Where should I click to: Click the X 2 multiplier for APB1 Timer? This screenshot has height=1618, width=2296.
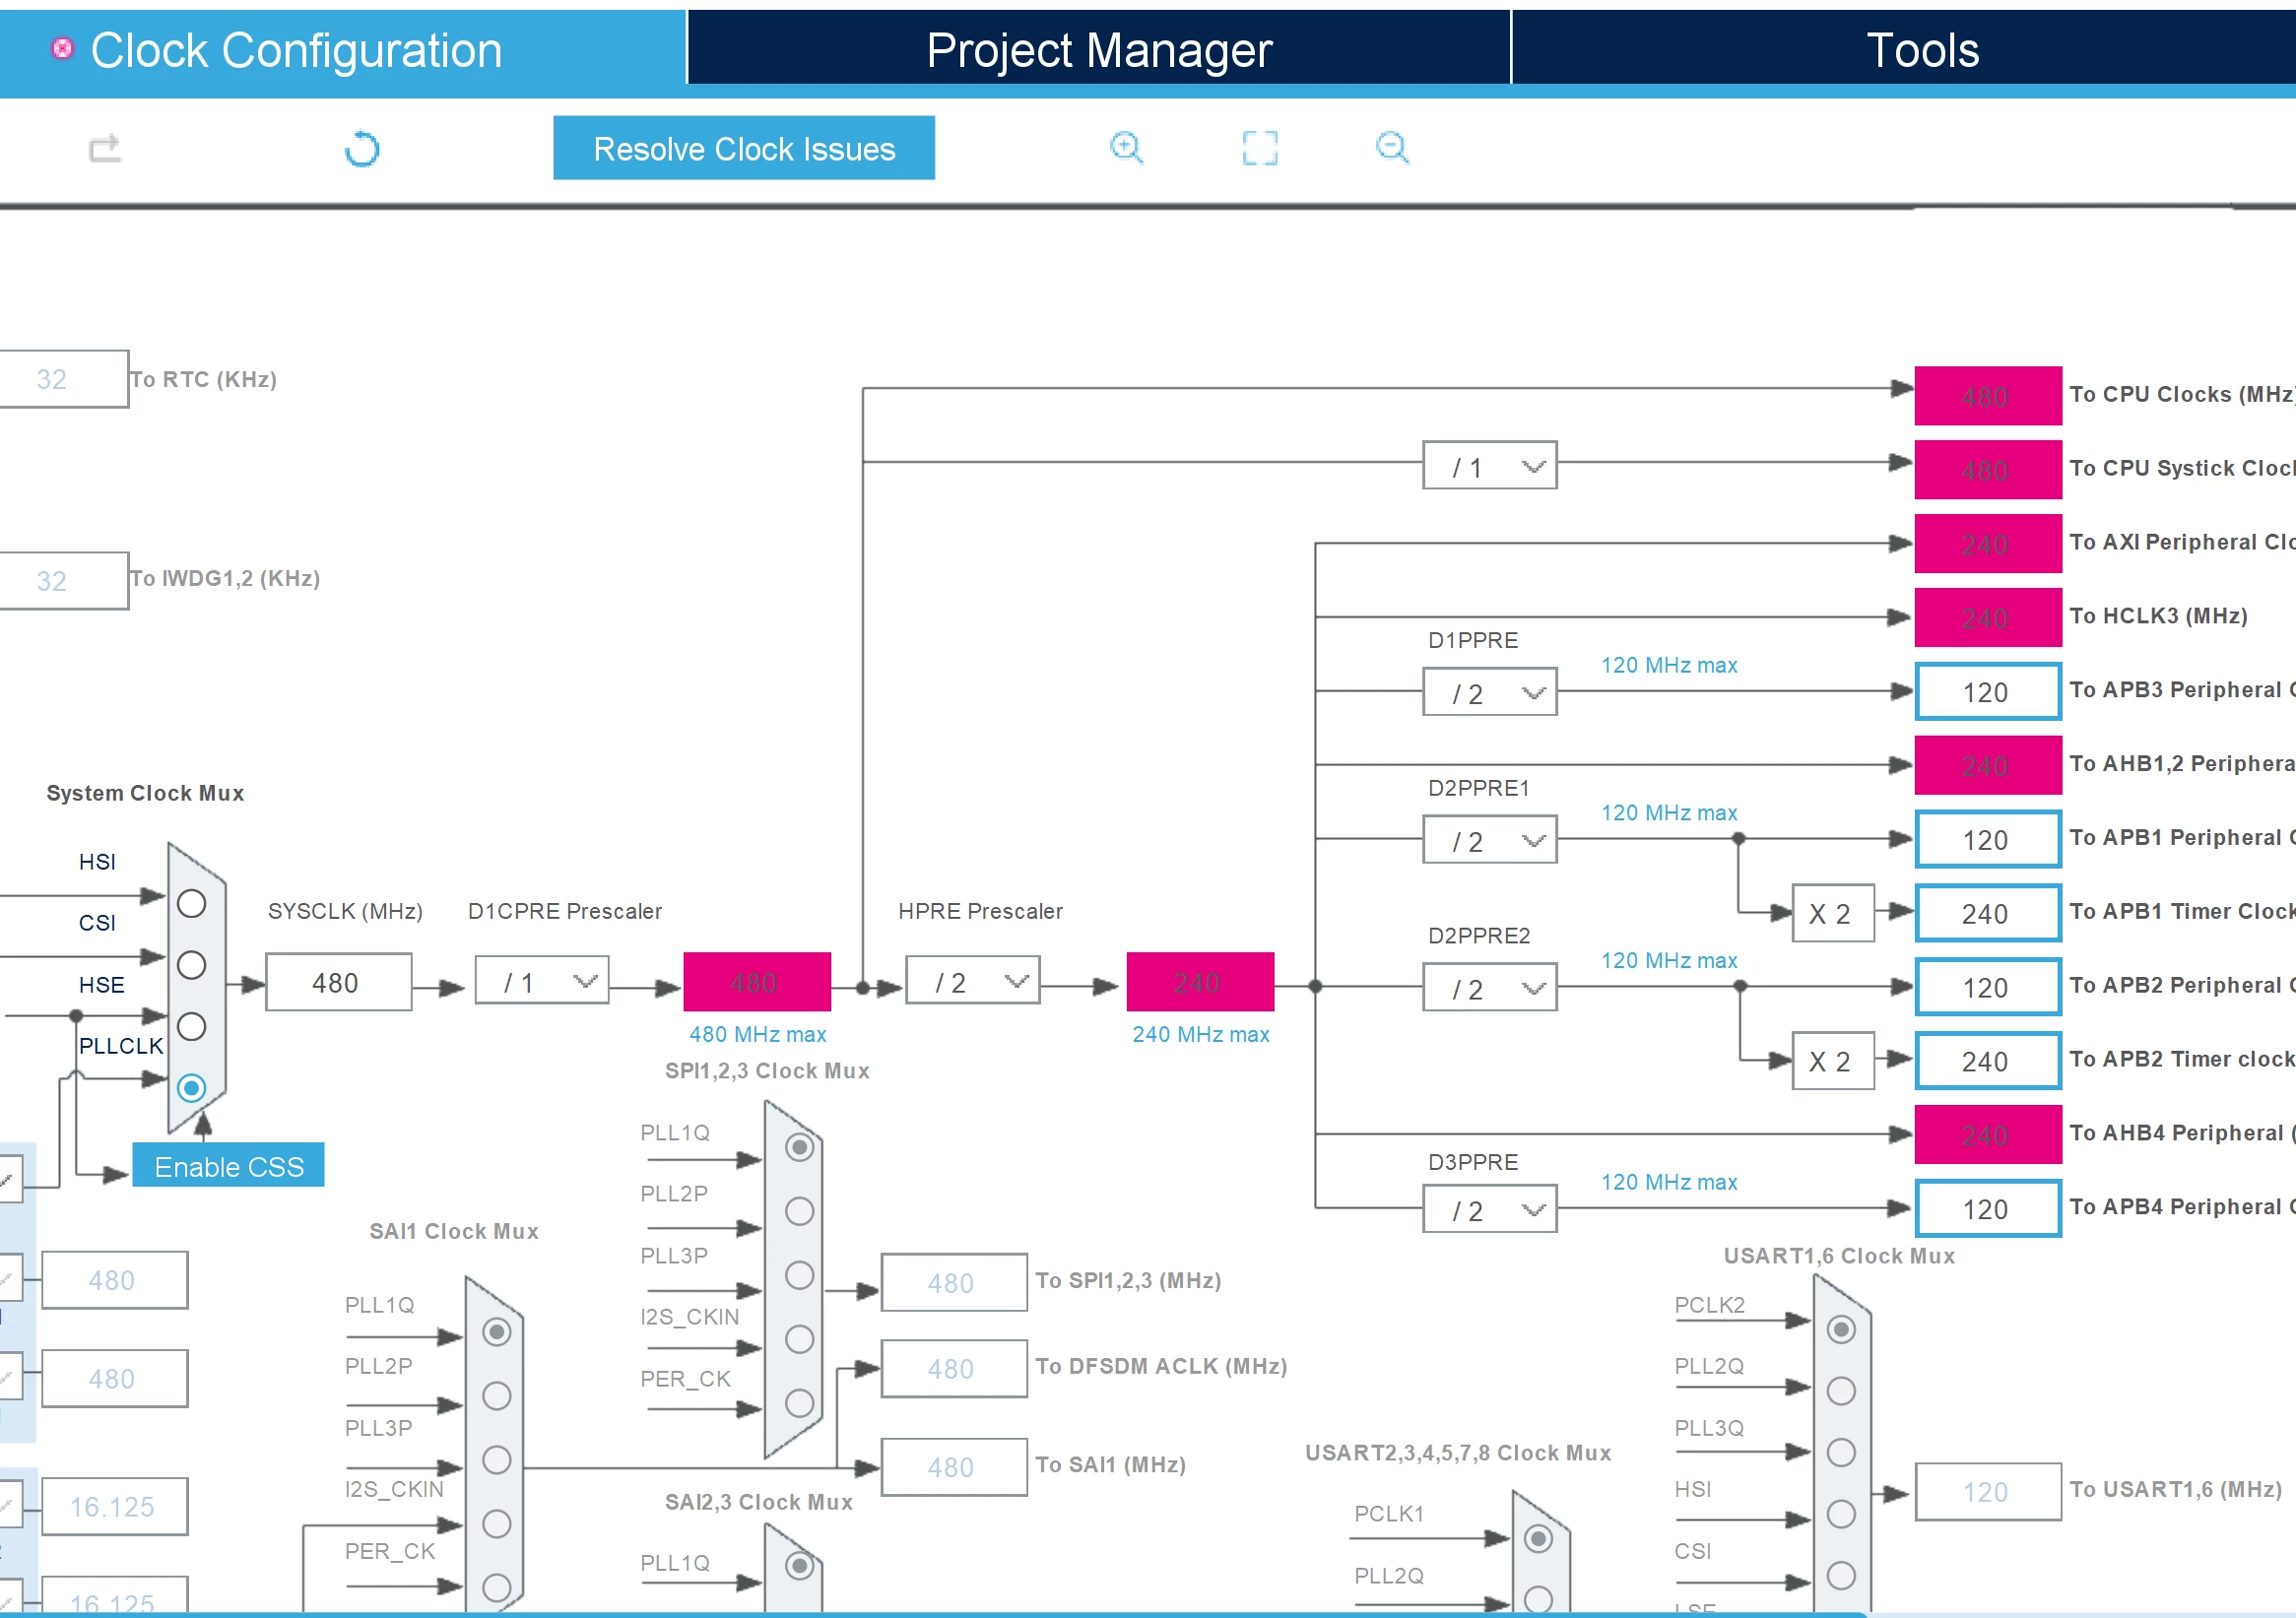1832,913
